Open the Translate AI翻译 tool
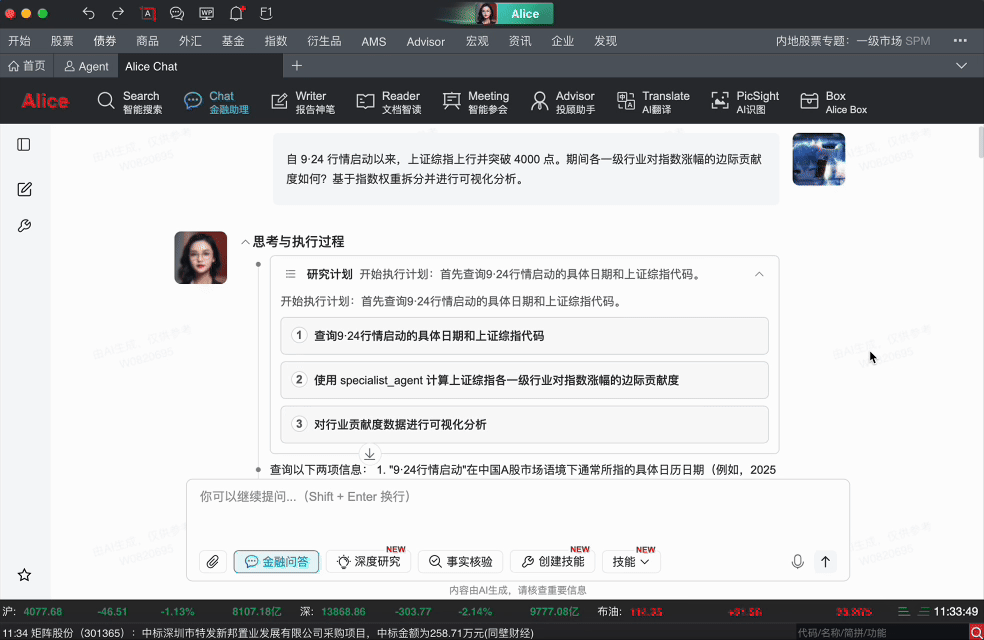Viewport: 984px width, 640px height. (x=653, y=102)
